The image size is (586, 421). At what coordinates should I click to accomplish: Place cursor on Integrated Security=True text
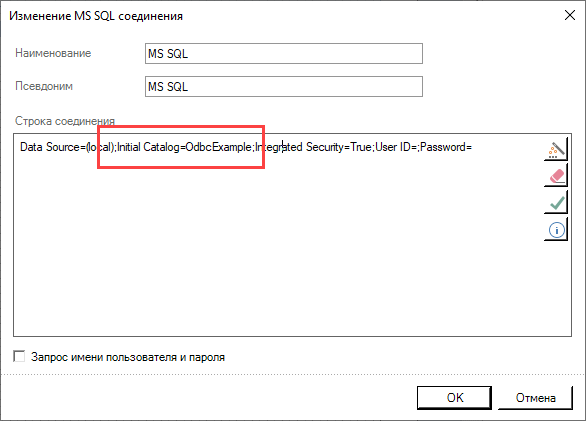(x=313, y=147)
